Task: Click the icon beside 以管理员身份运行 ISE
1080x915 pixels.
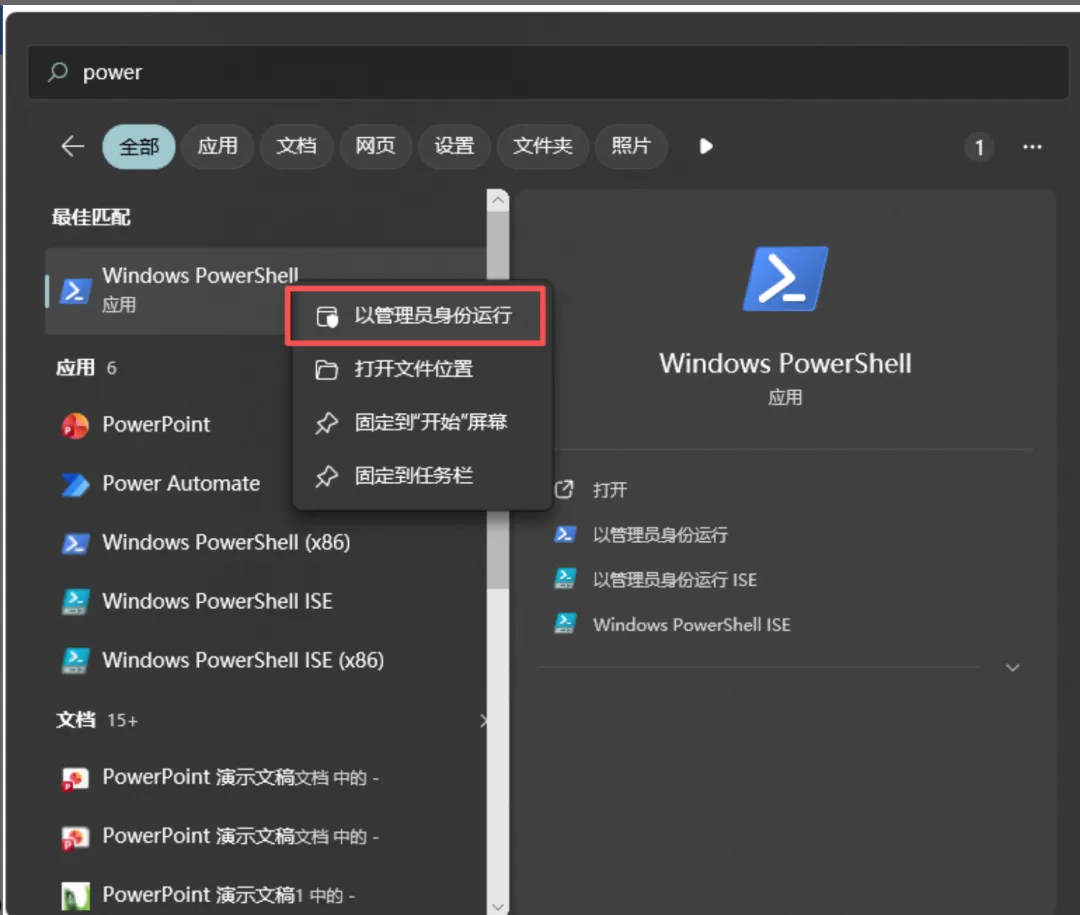Action: (x=565, y=579)
